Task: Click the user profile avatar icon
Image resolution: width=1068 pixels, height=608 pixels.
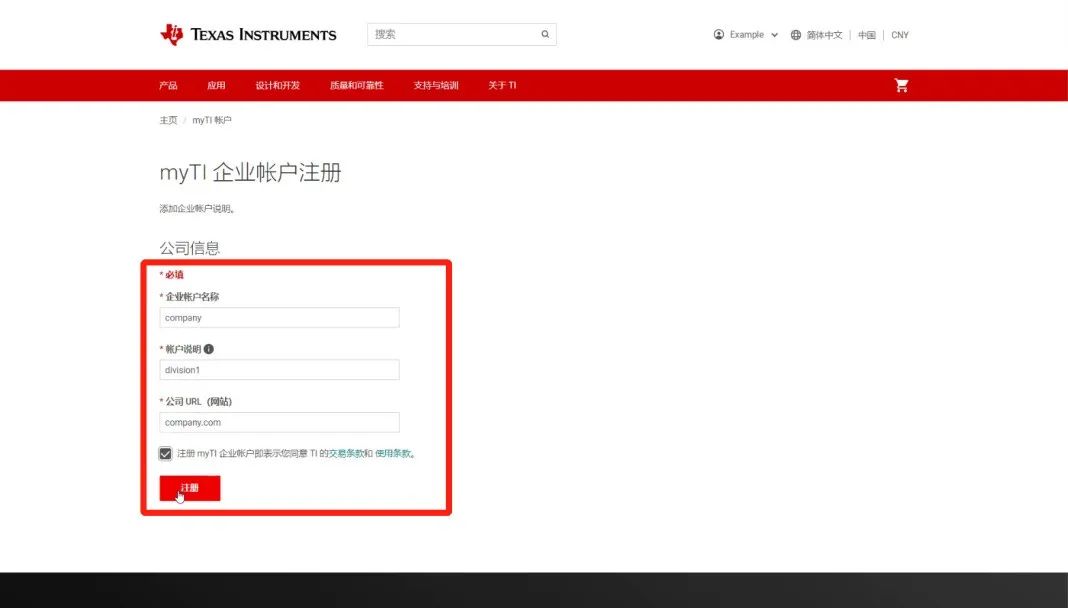Action: tap(719, 35)
